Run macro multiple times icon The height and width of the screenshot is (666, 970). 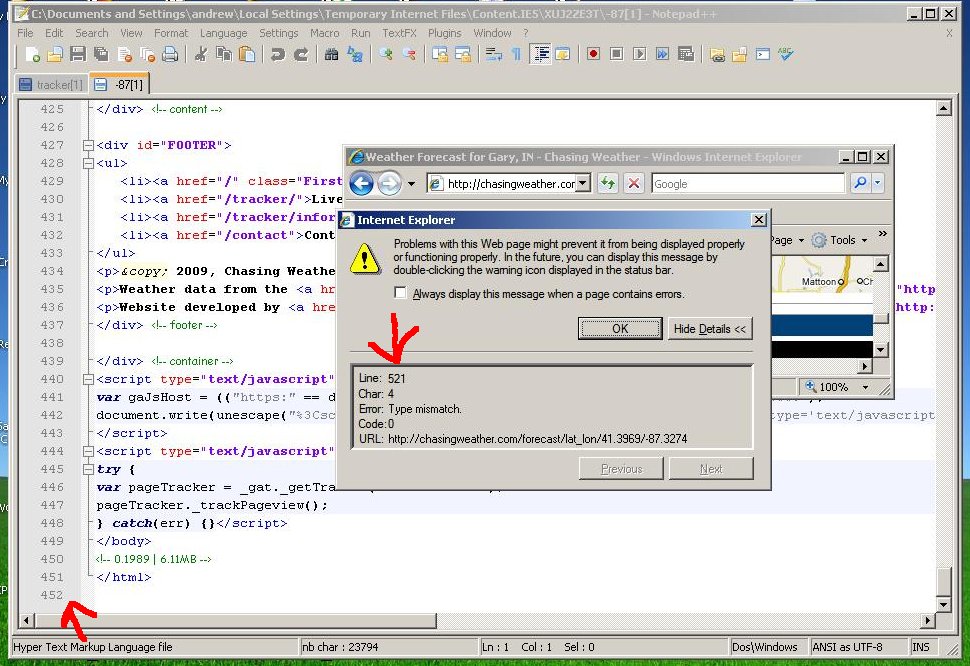(663, 54)
